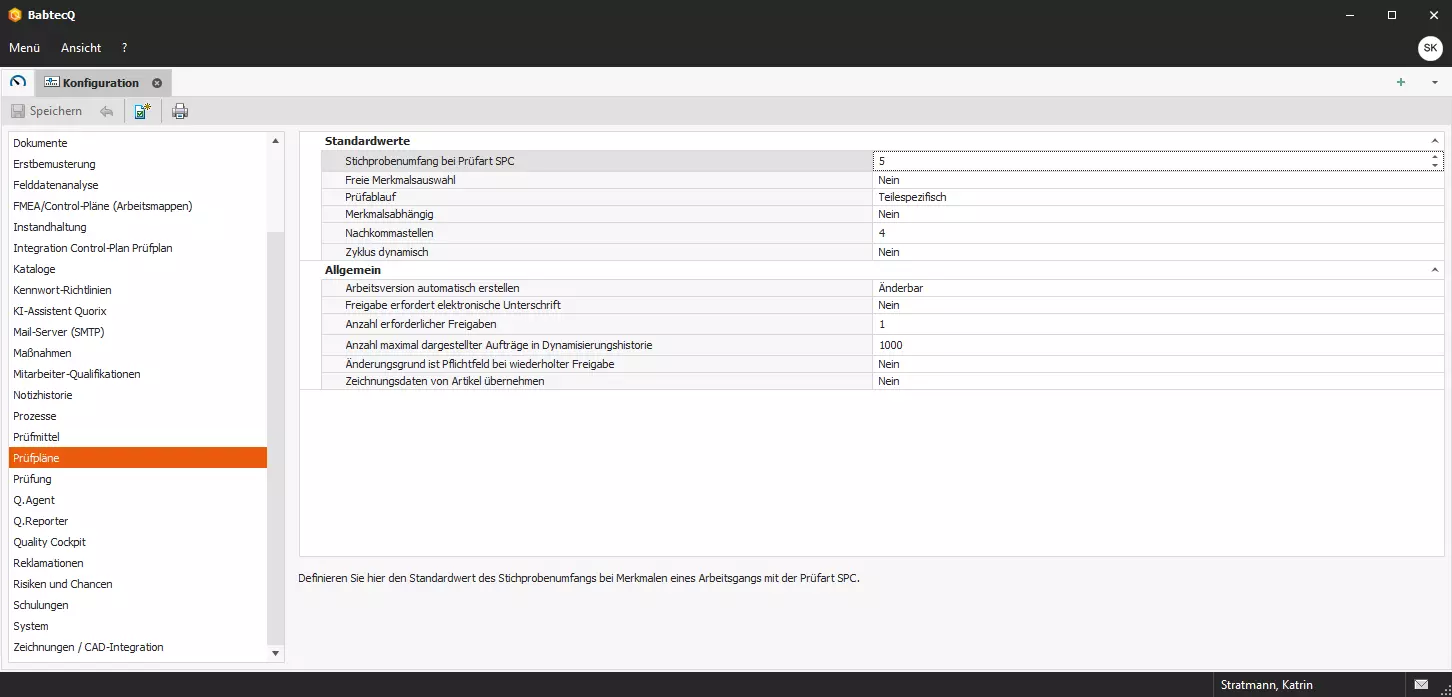This screenshot has height=697, width=1452.
Task: Click the new configuration document icon
Action: tap(143, 111)
